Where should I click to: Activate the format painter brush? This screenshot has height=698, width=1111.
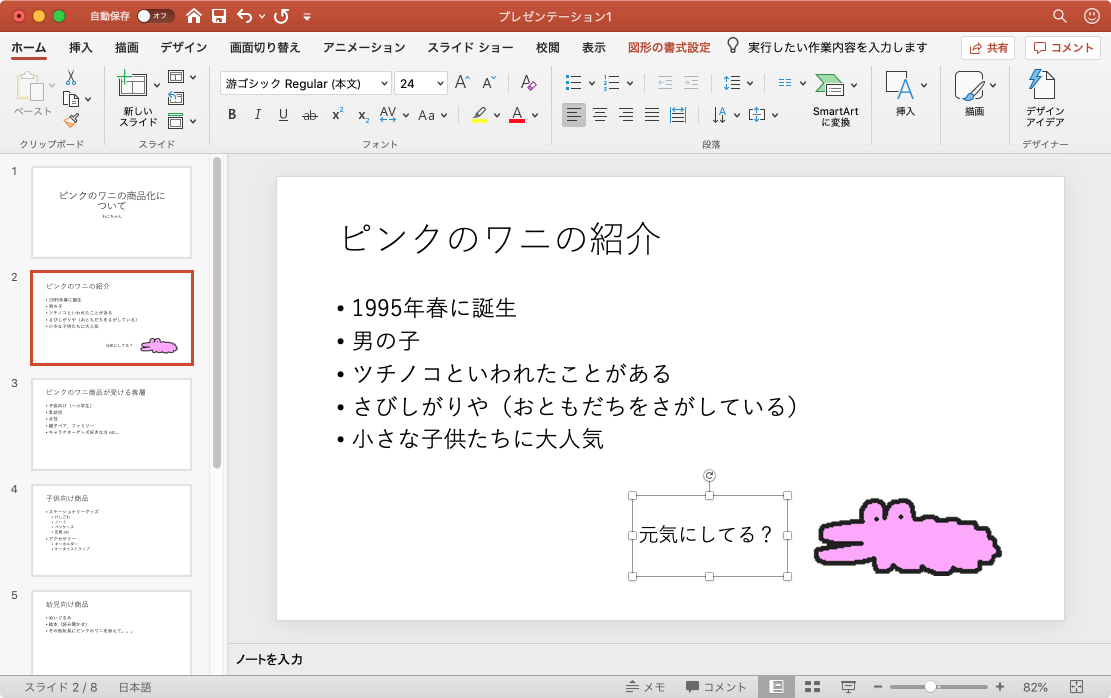[x=71, y=121]
